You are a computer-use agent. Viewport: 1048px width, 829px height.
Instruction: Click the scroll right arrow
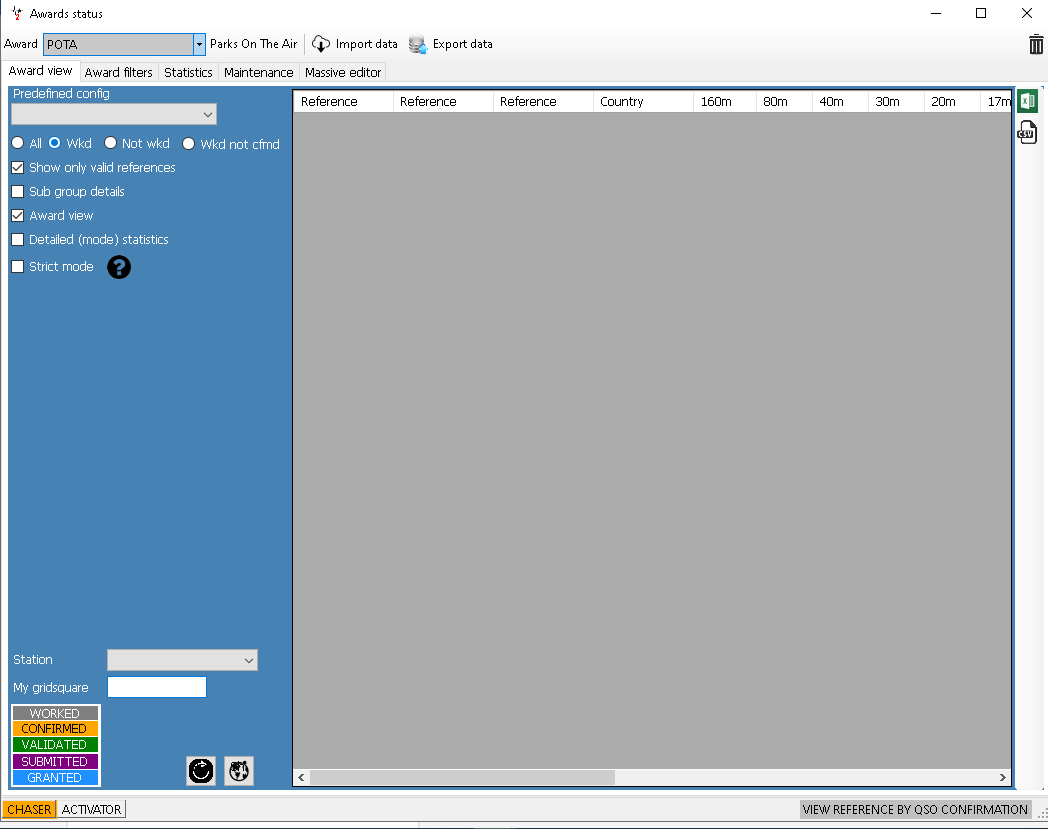pos(1003,778)
